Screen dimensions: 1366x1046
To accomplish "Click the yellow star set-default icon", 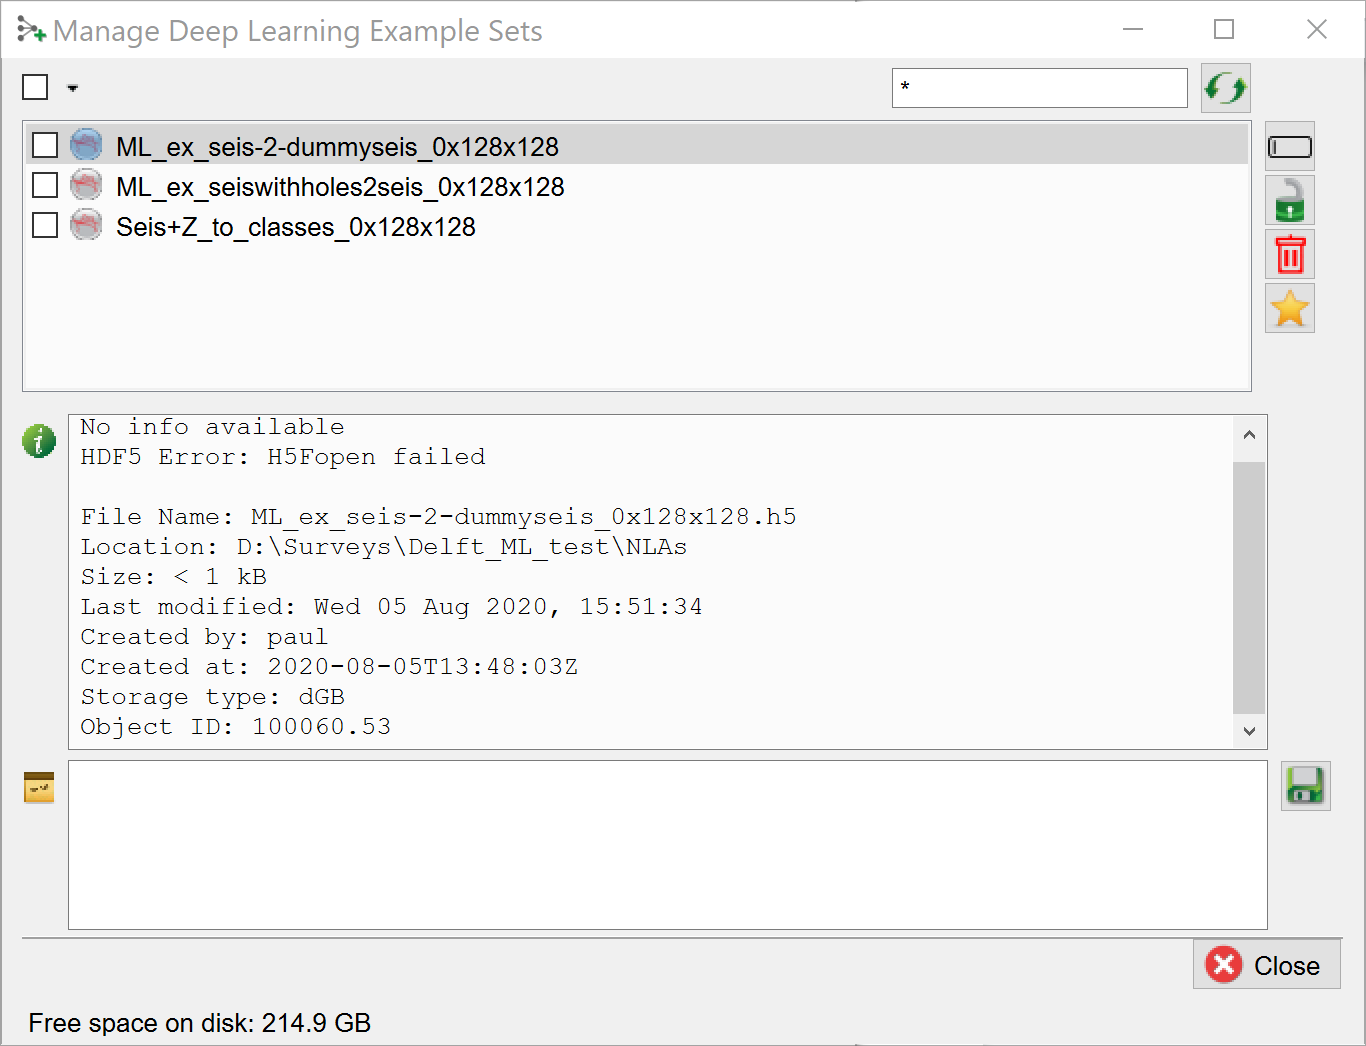I will (1289, 308).
